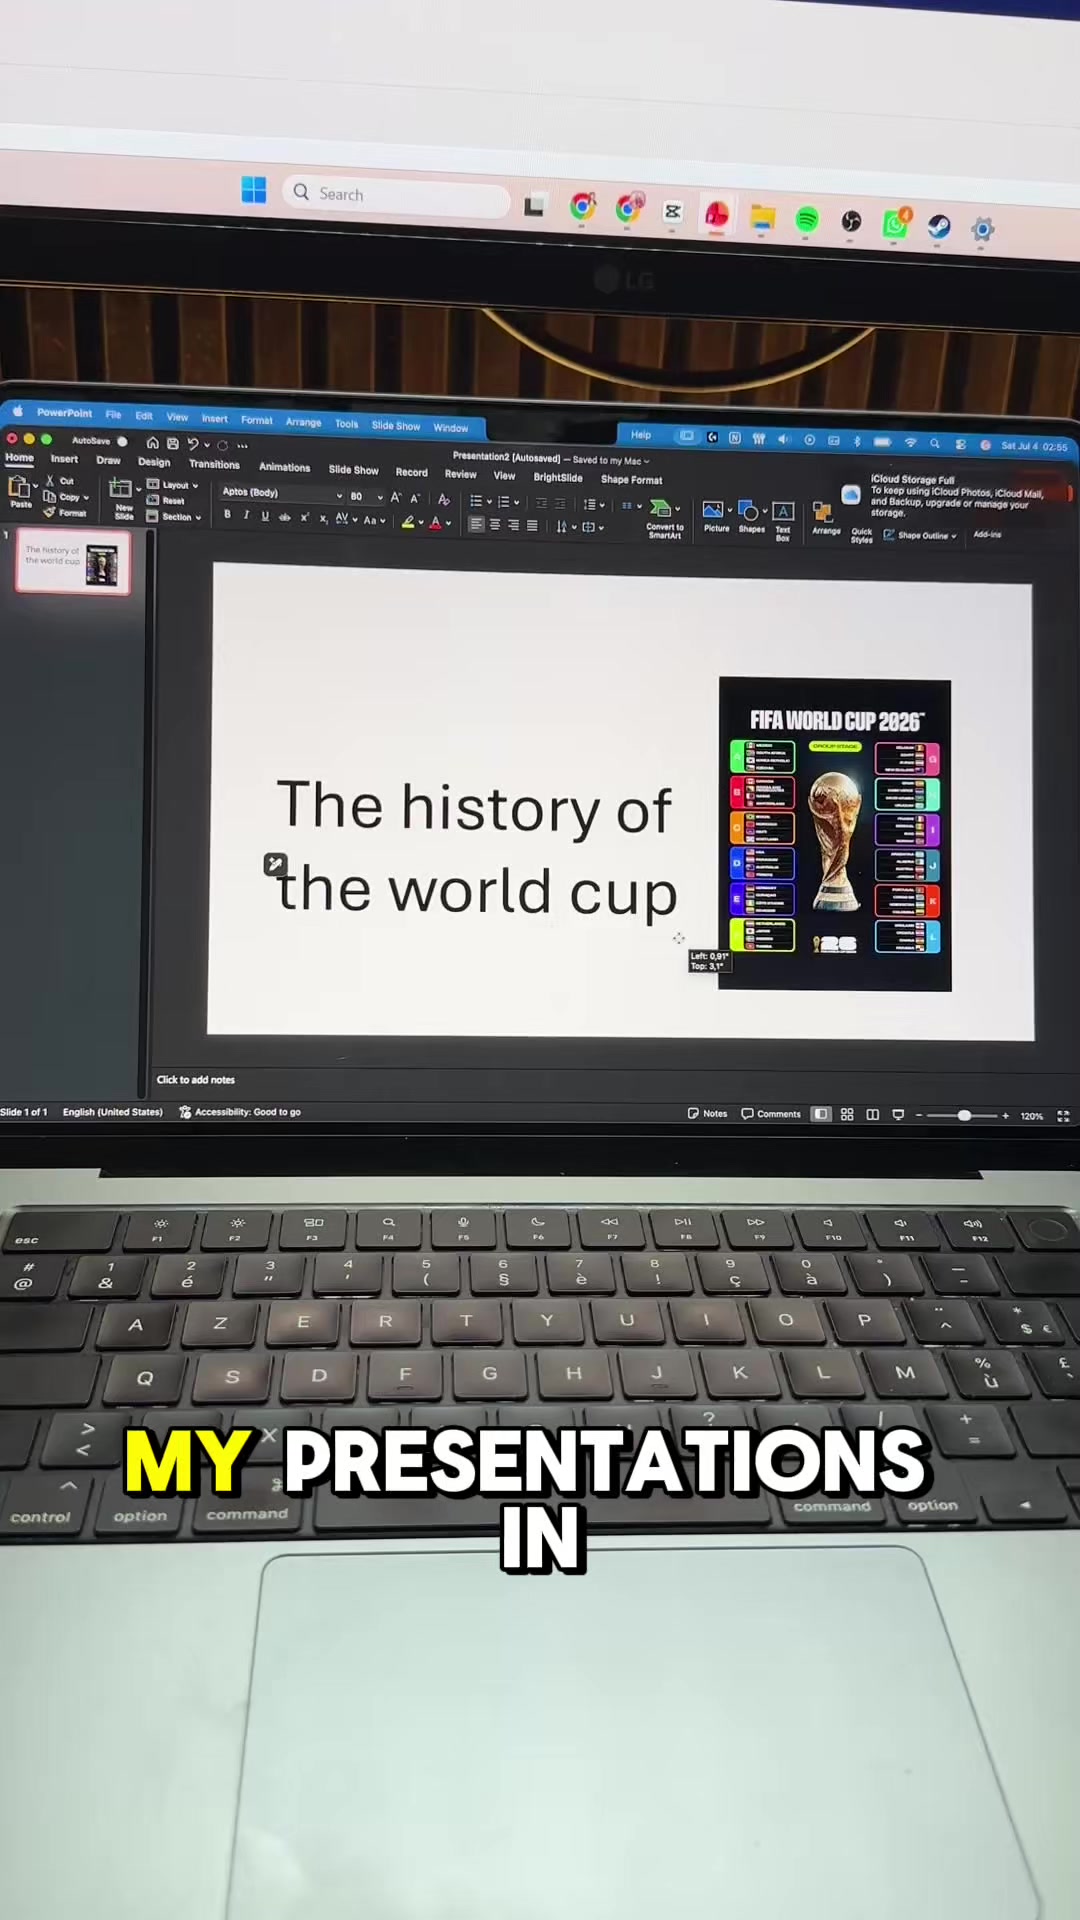The width and height of the screenshot is (1080, 1920).
Task: Click the Clear Formatting icon
Action: (x=444, y=499)
